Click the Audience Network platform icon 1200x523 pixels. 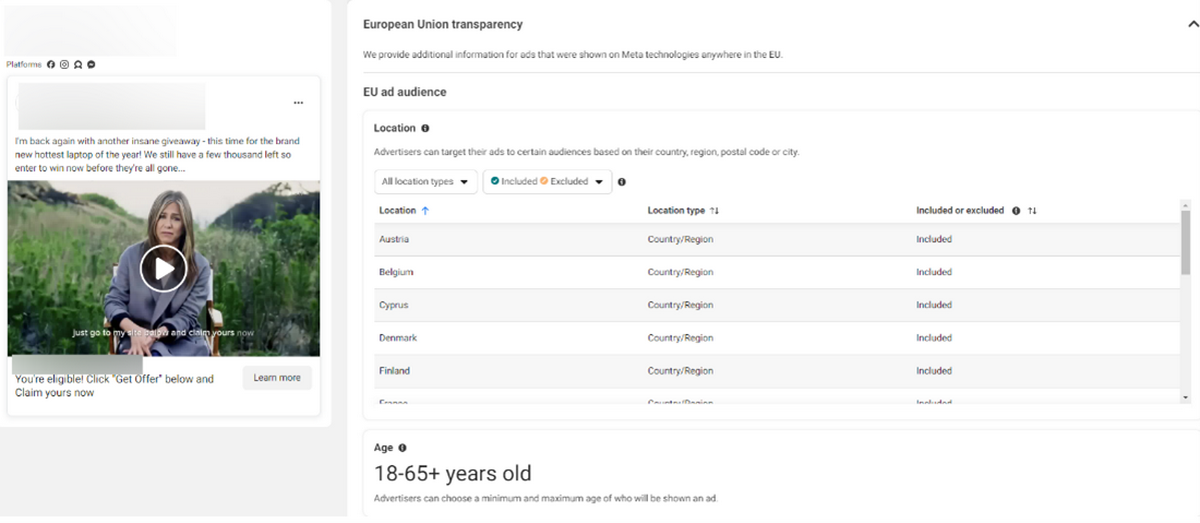pyautogui.click(x=77, y=64)
